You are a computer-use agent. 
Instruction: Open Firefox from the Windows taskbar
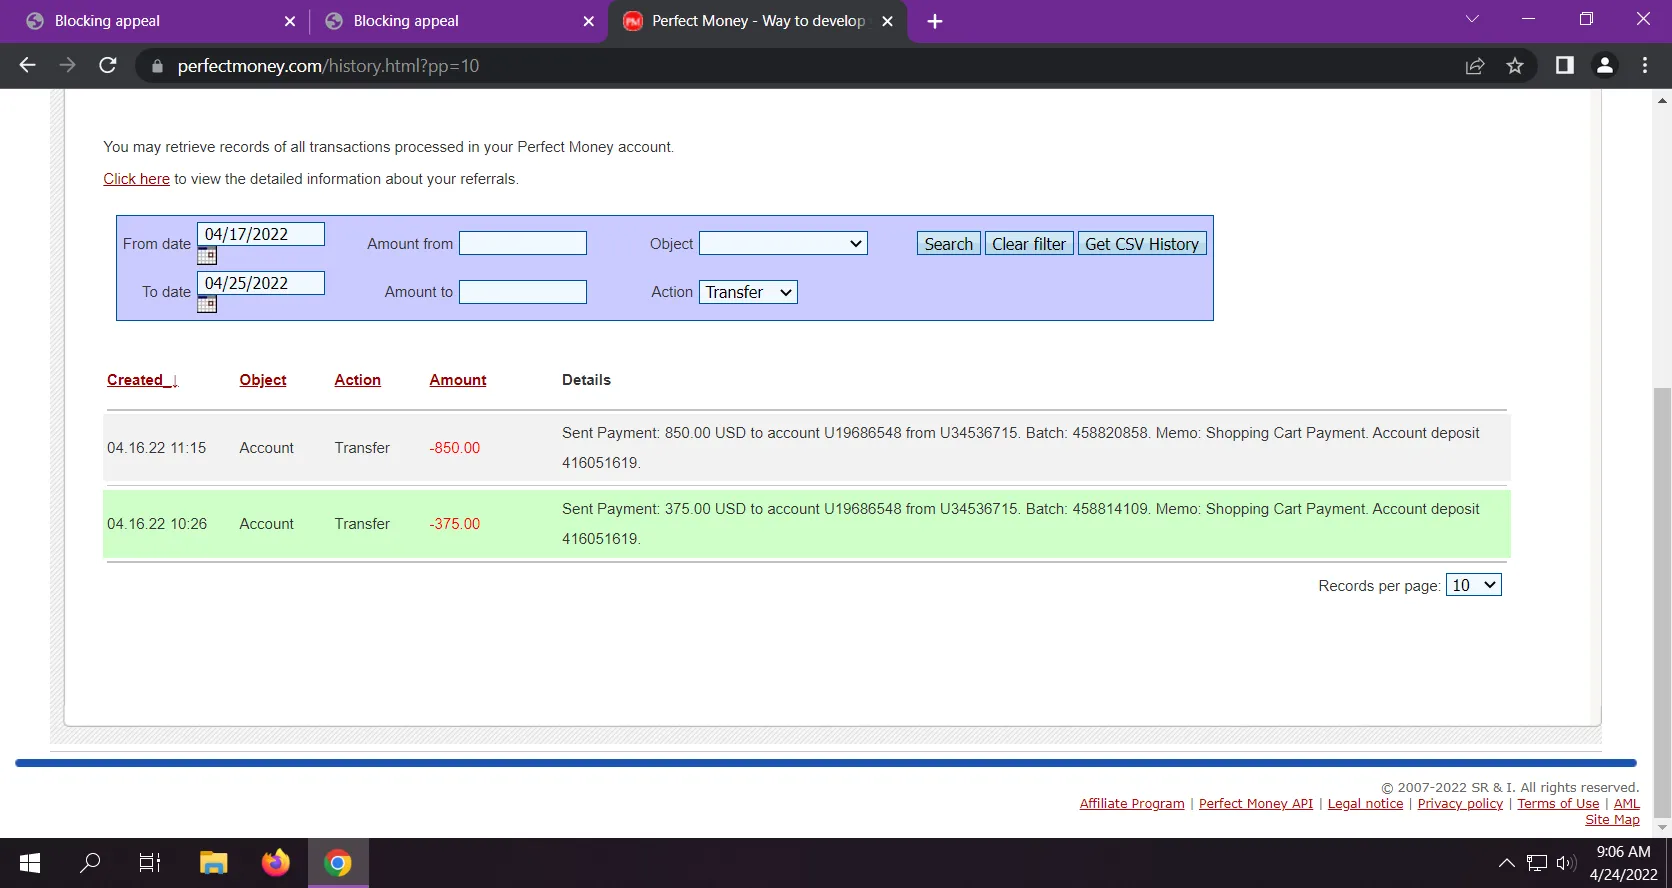pyautogui.click(x=275, y=863)
